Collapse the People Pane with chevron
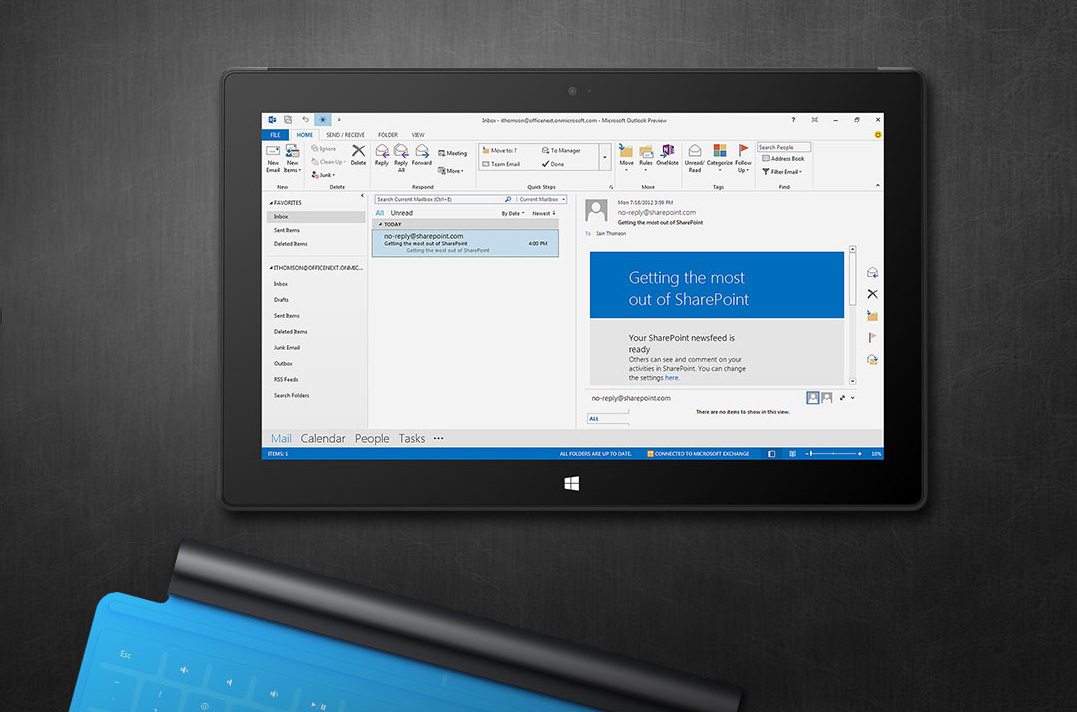The width and height of the screenshot is (1077, 712). pos(853,398)
